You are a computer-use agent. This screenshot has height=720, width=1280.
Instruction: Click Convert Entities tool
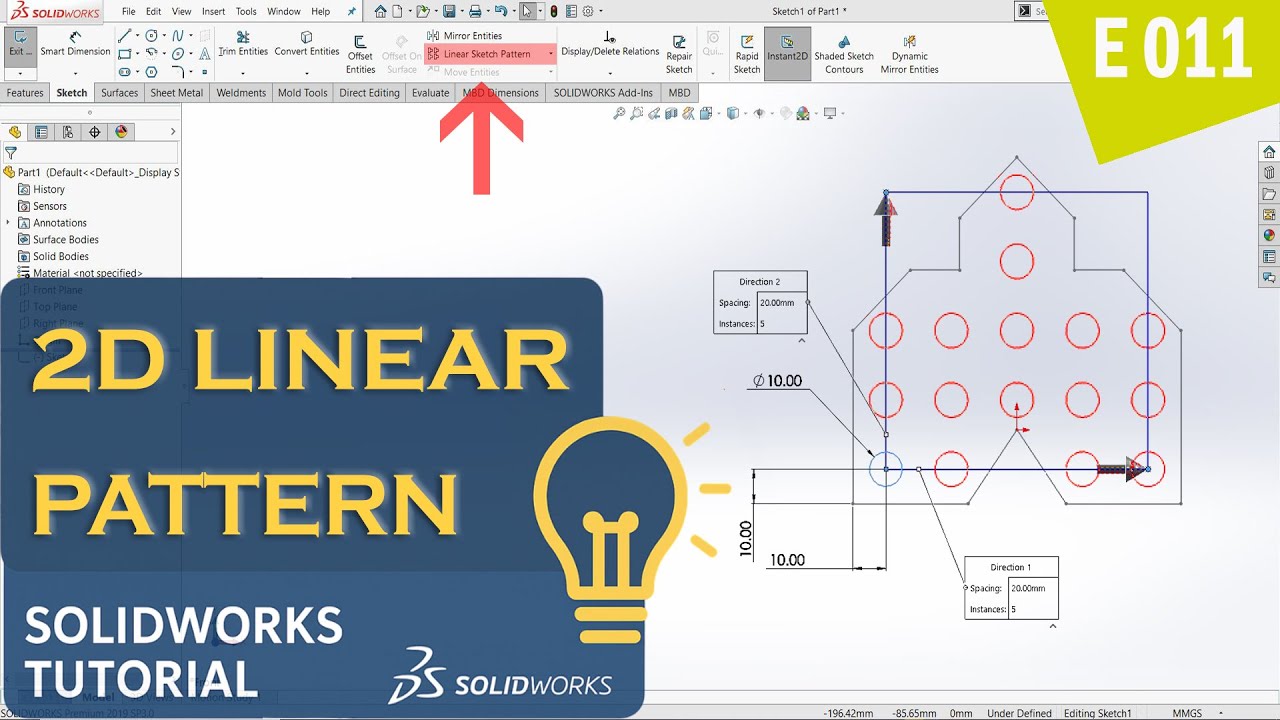pyautogui.click(x=307, y=44)
